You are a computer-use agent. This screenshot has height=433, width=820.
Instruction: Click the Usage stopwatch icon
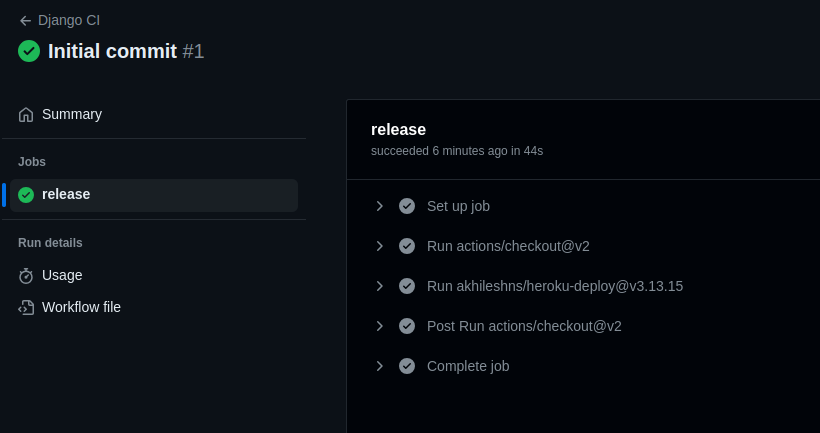coord(26,276)
